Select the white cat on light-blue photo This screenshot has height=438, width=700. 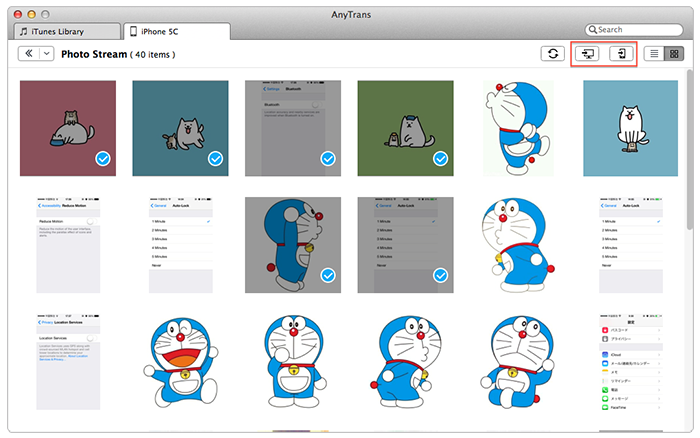[630, 128]
